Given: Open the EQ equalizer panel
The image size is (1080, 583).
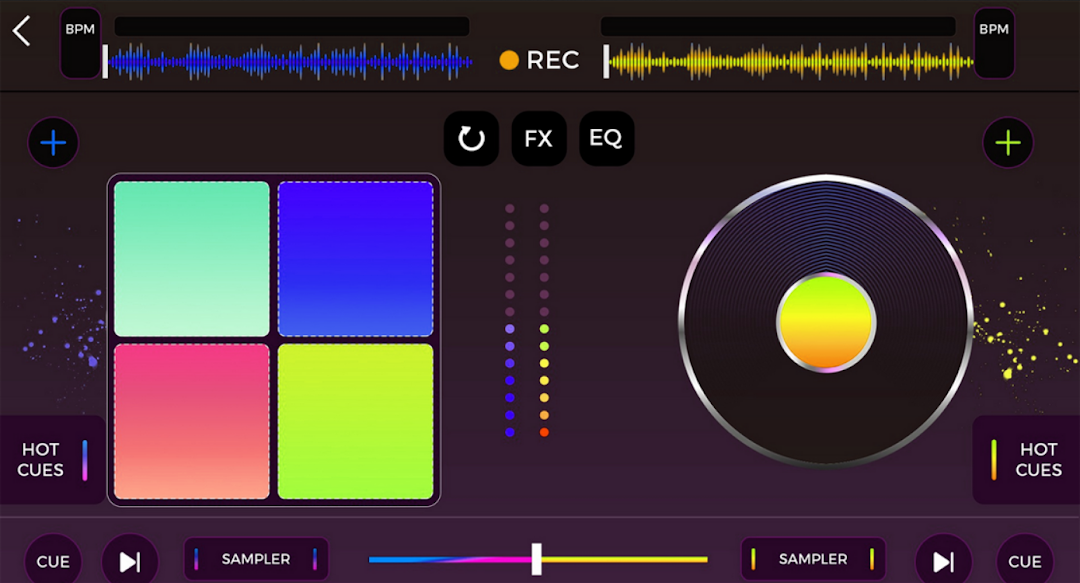Looking at the screenshot, I should (606, 139).
